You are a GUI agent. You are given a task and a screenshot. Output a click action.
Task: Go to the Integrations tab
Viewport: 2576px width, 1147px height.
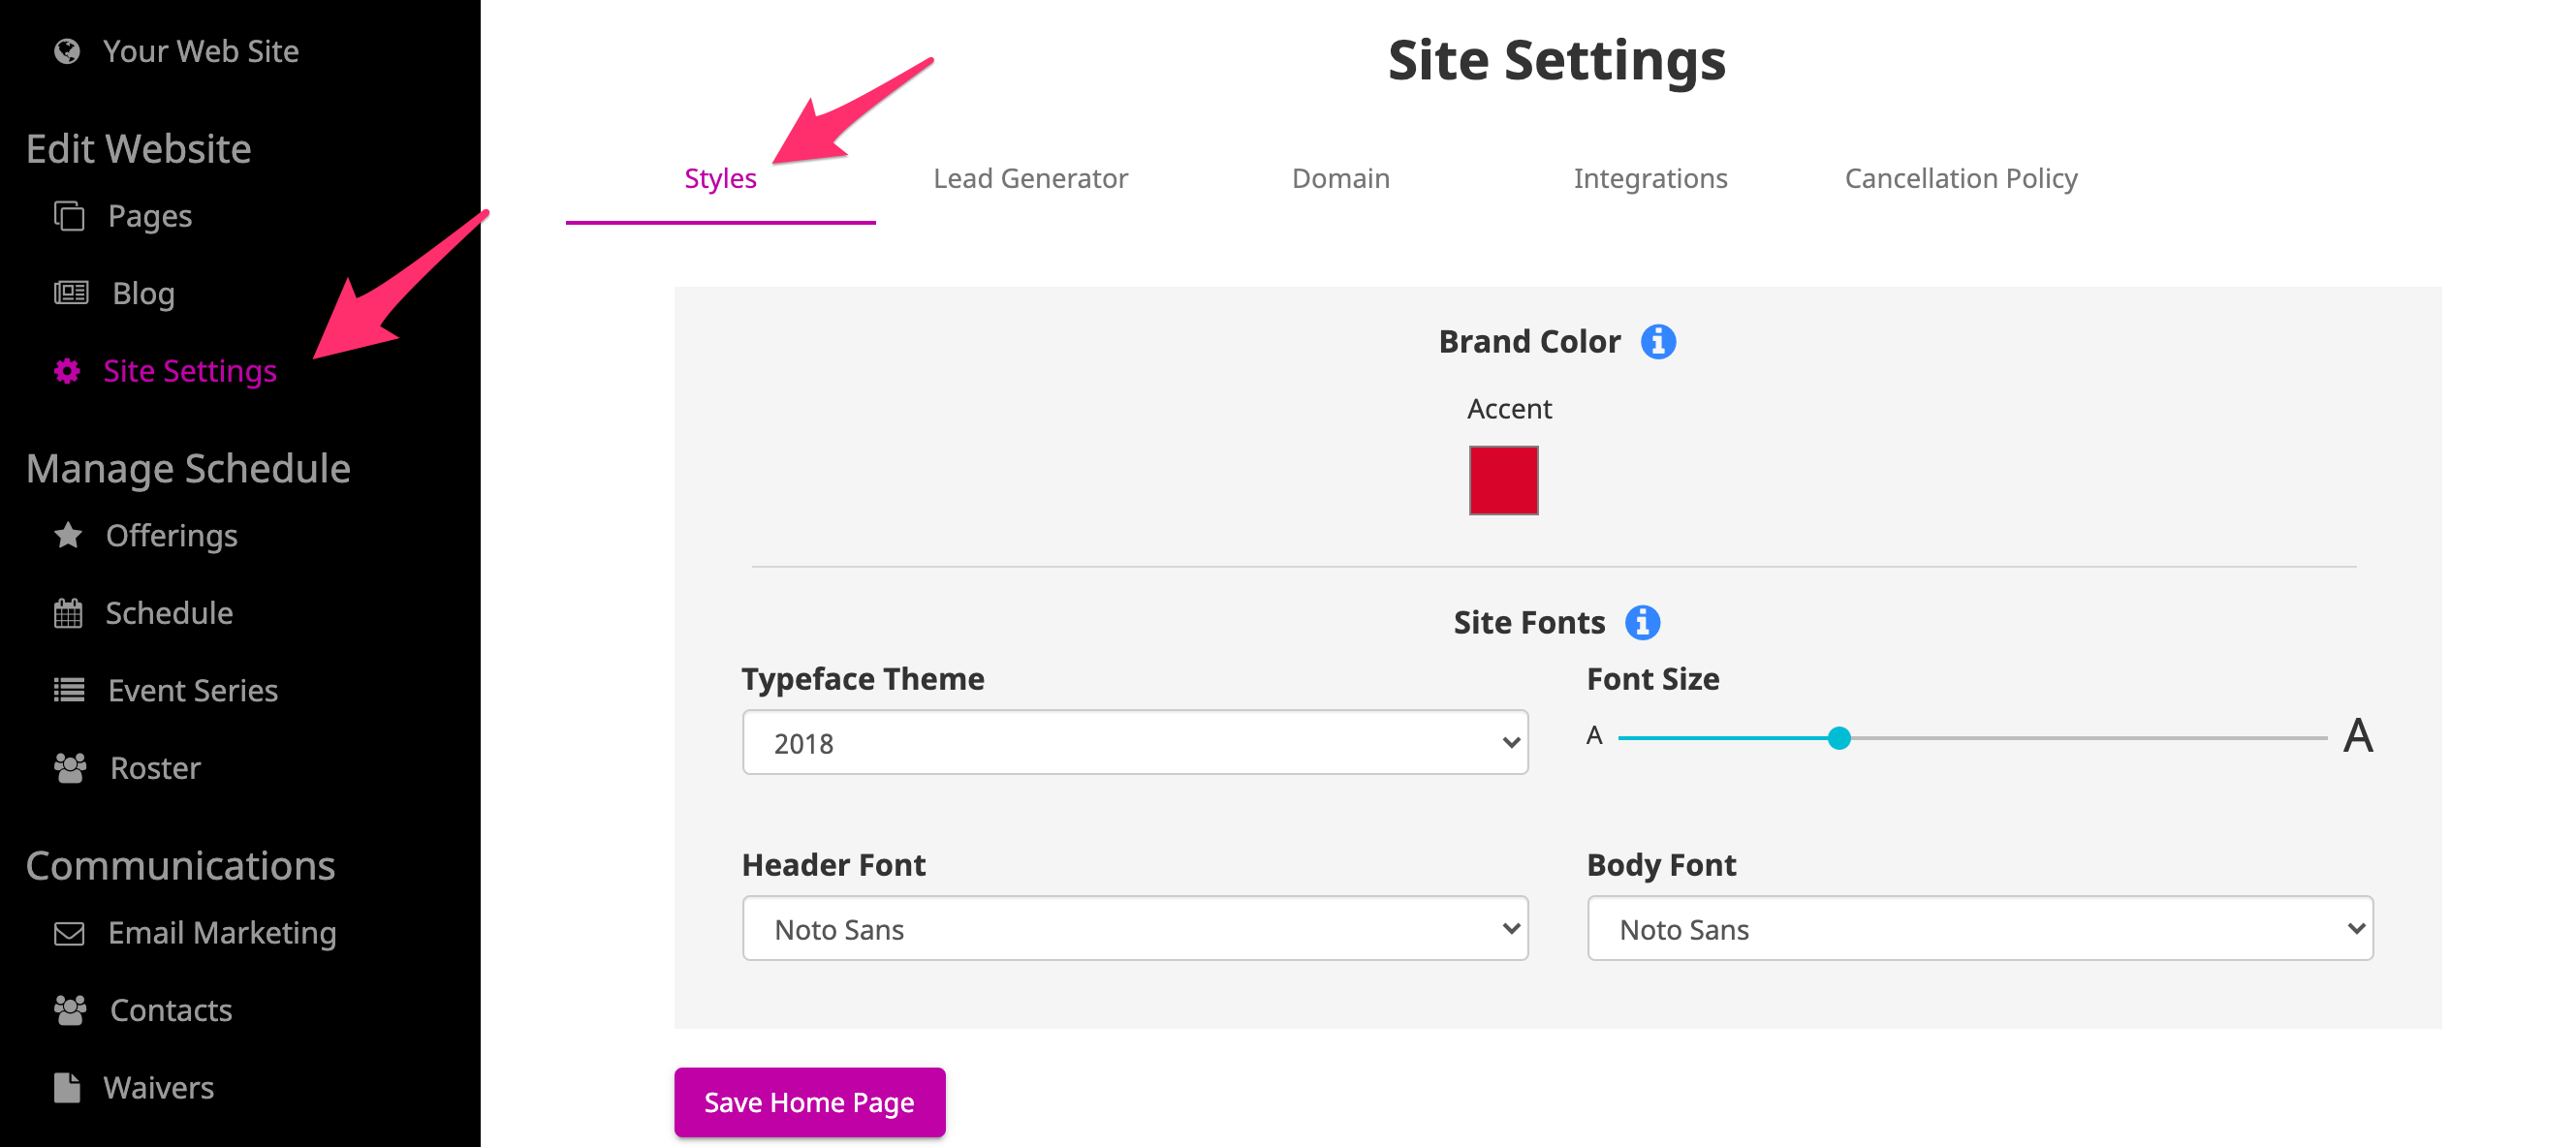pos(1650,178)
